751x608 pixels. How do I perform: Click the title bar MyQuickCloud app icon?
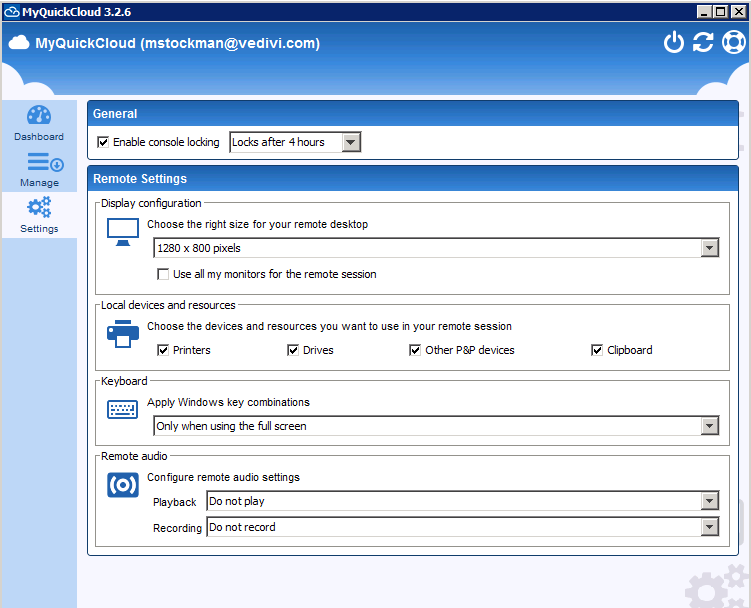tap(12, 11)
